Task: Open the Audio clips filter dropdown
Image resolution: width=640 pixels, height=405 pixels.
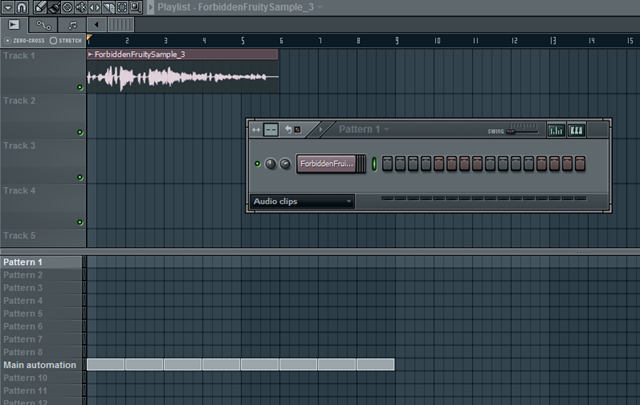Action: click(x=302, y=201)
